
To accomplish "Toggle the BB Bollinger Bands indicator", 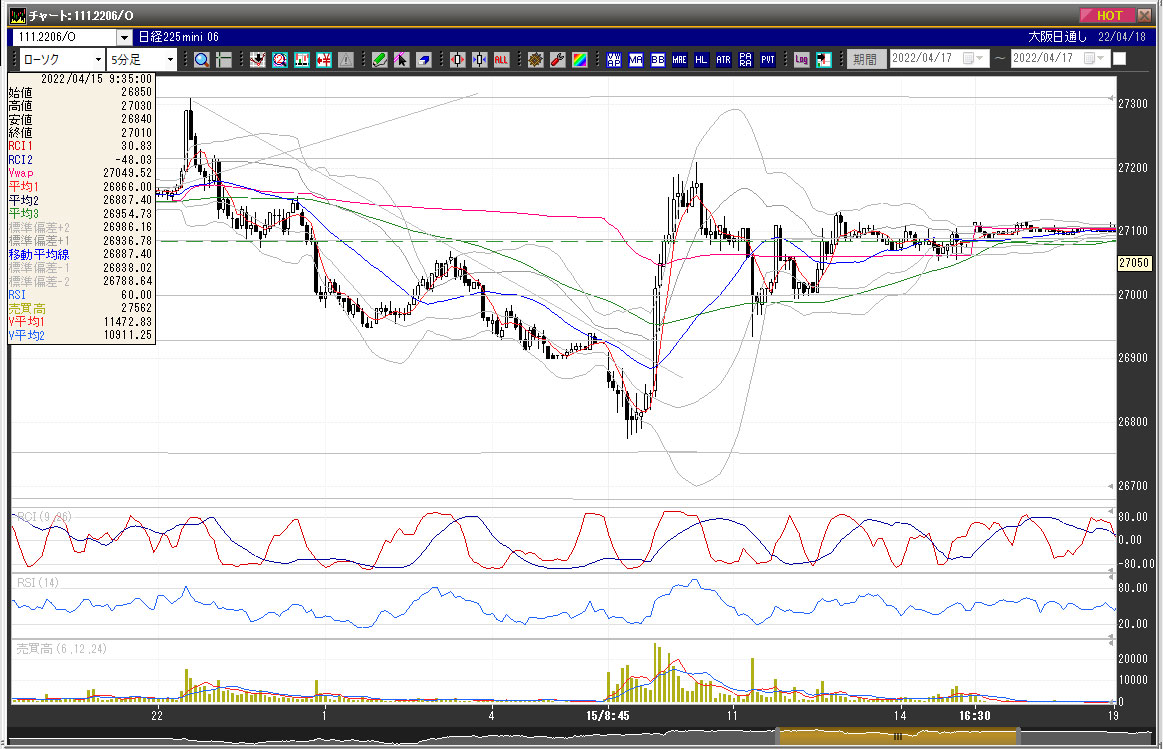I will pos(658,60).
